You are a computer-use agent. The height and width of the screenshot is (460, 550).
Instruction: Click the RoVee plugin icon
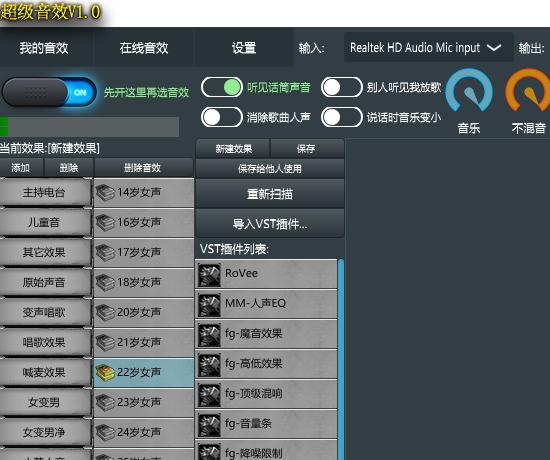209,275
